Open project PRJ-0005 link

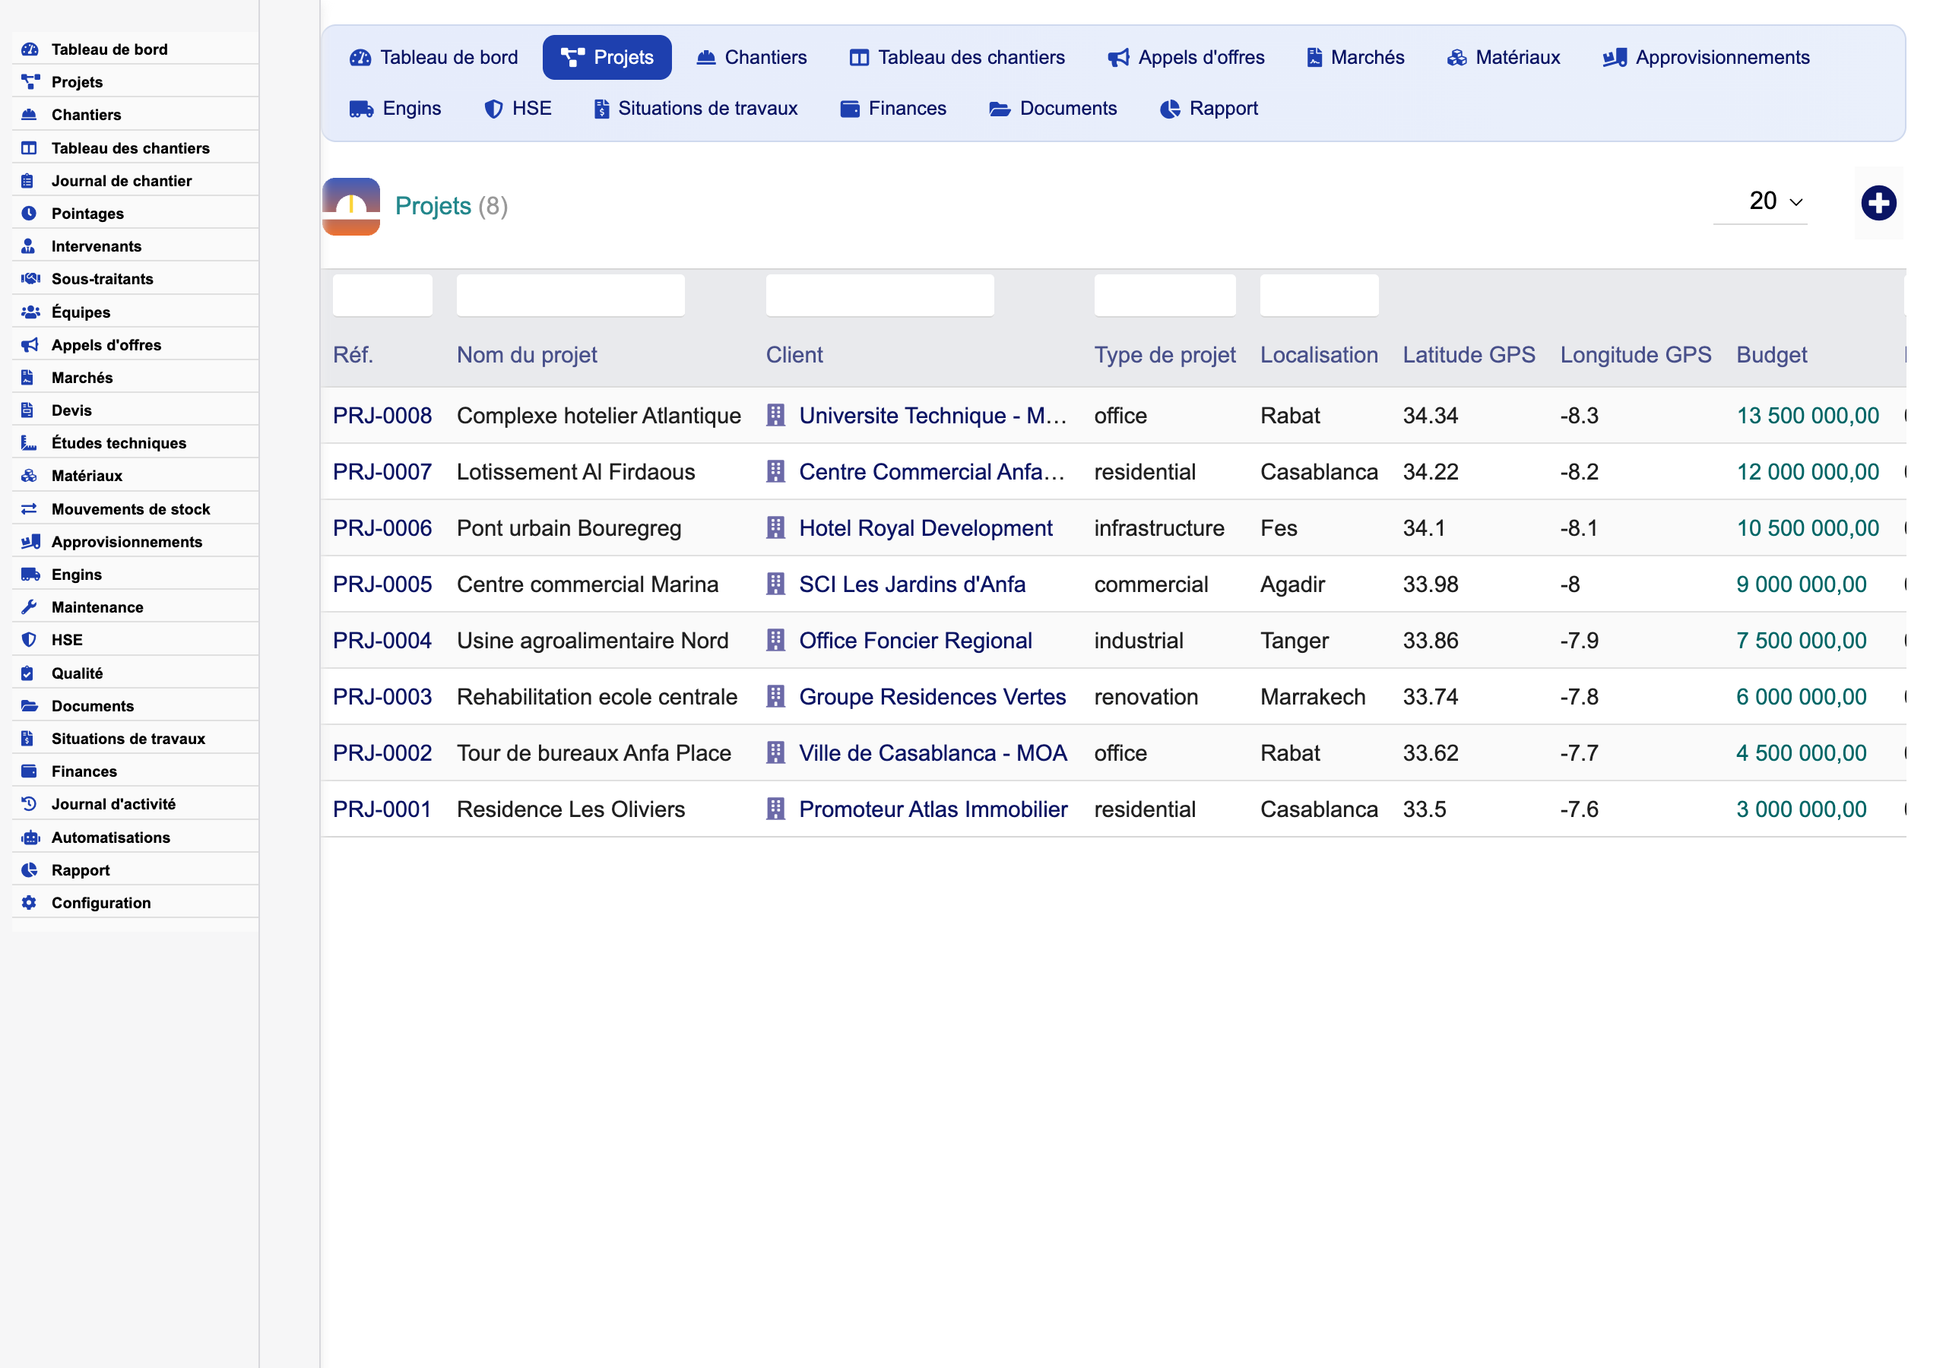point(382,585)
